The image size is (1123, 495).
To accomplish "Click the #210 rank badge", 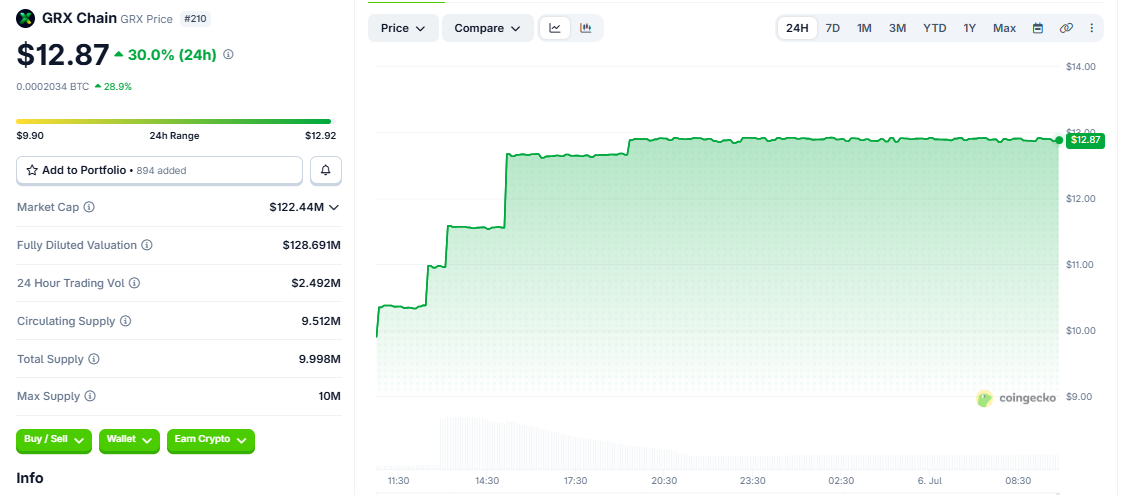I will [x=195, y=19].
